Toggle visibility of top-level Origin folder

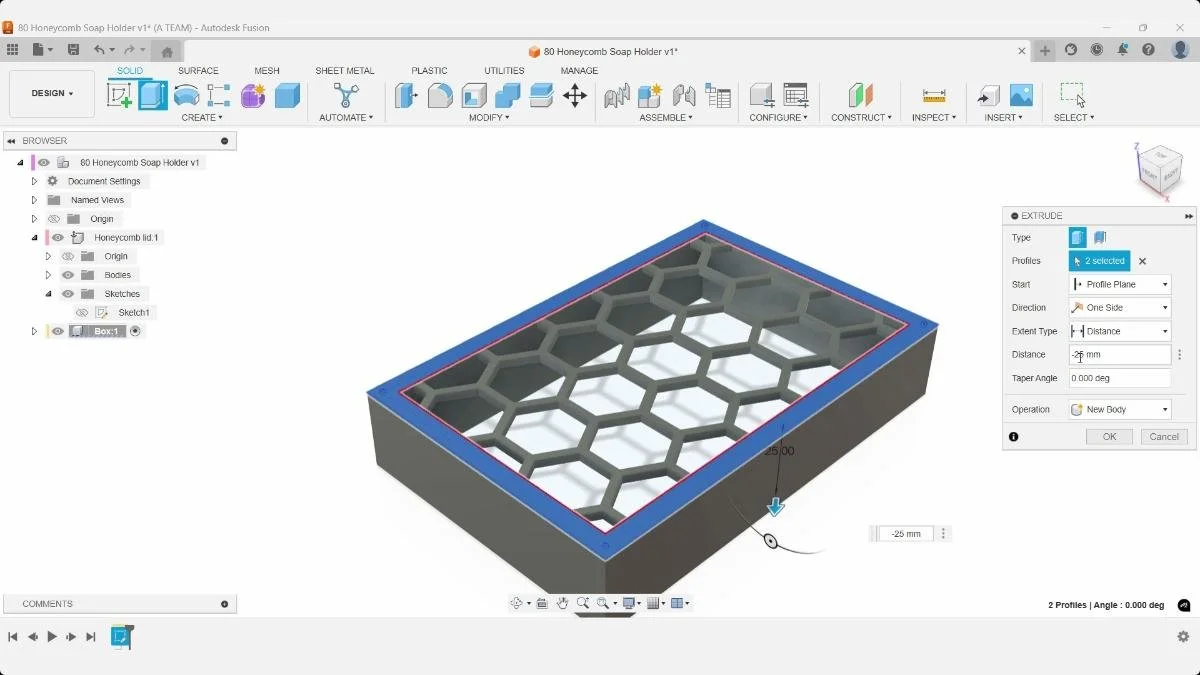click(x=54, y=219)
